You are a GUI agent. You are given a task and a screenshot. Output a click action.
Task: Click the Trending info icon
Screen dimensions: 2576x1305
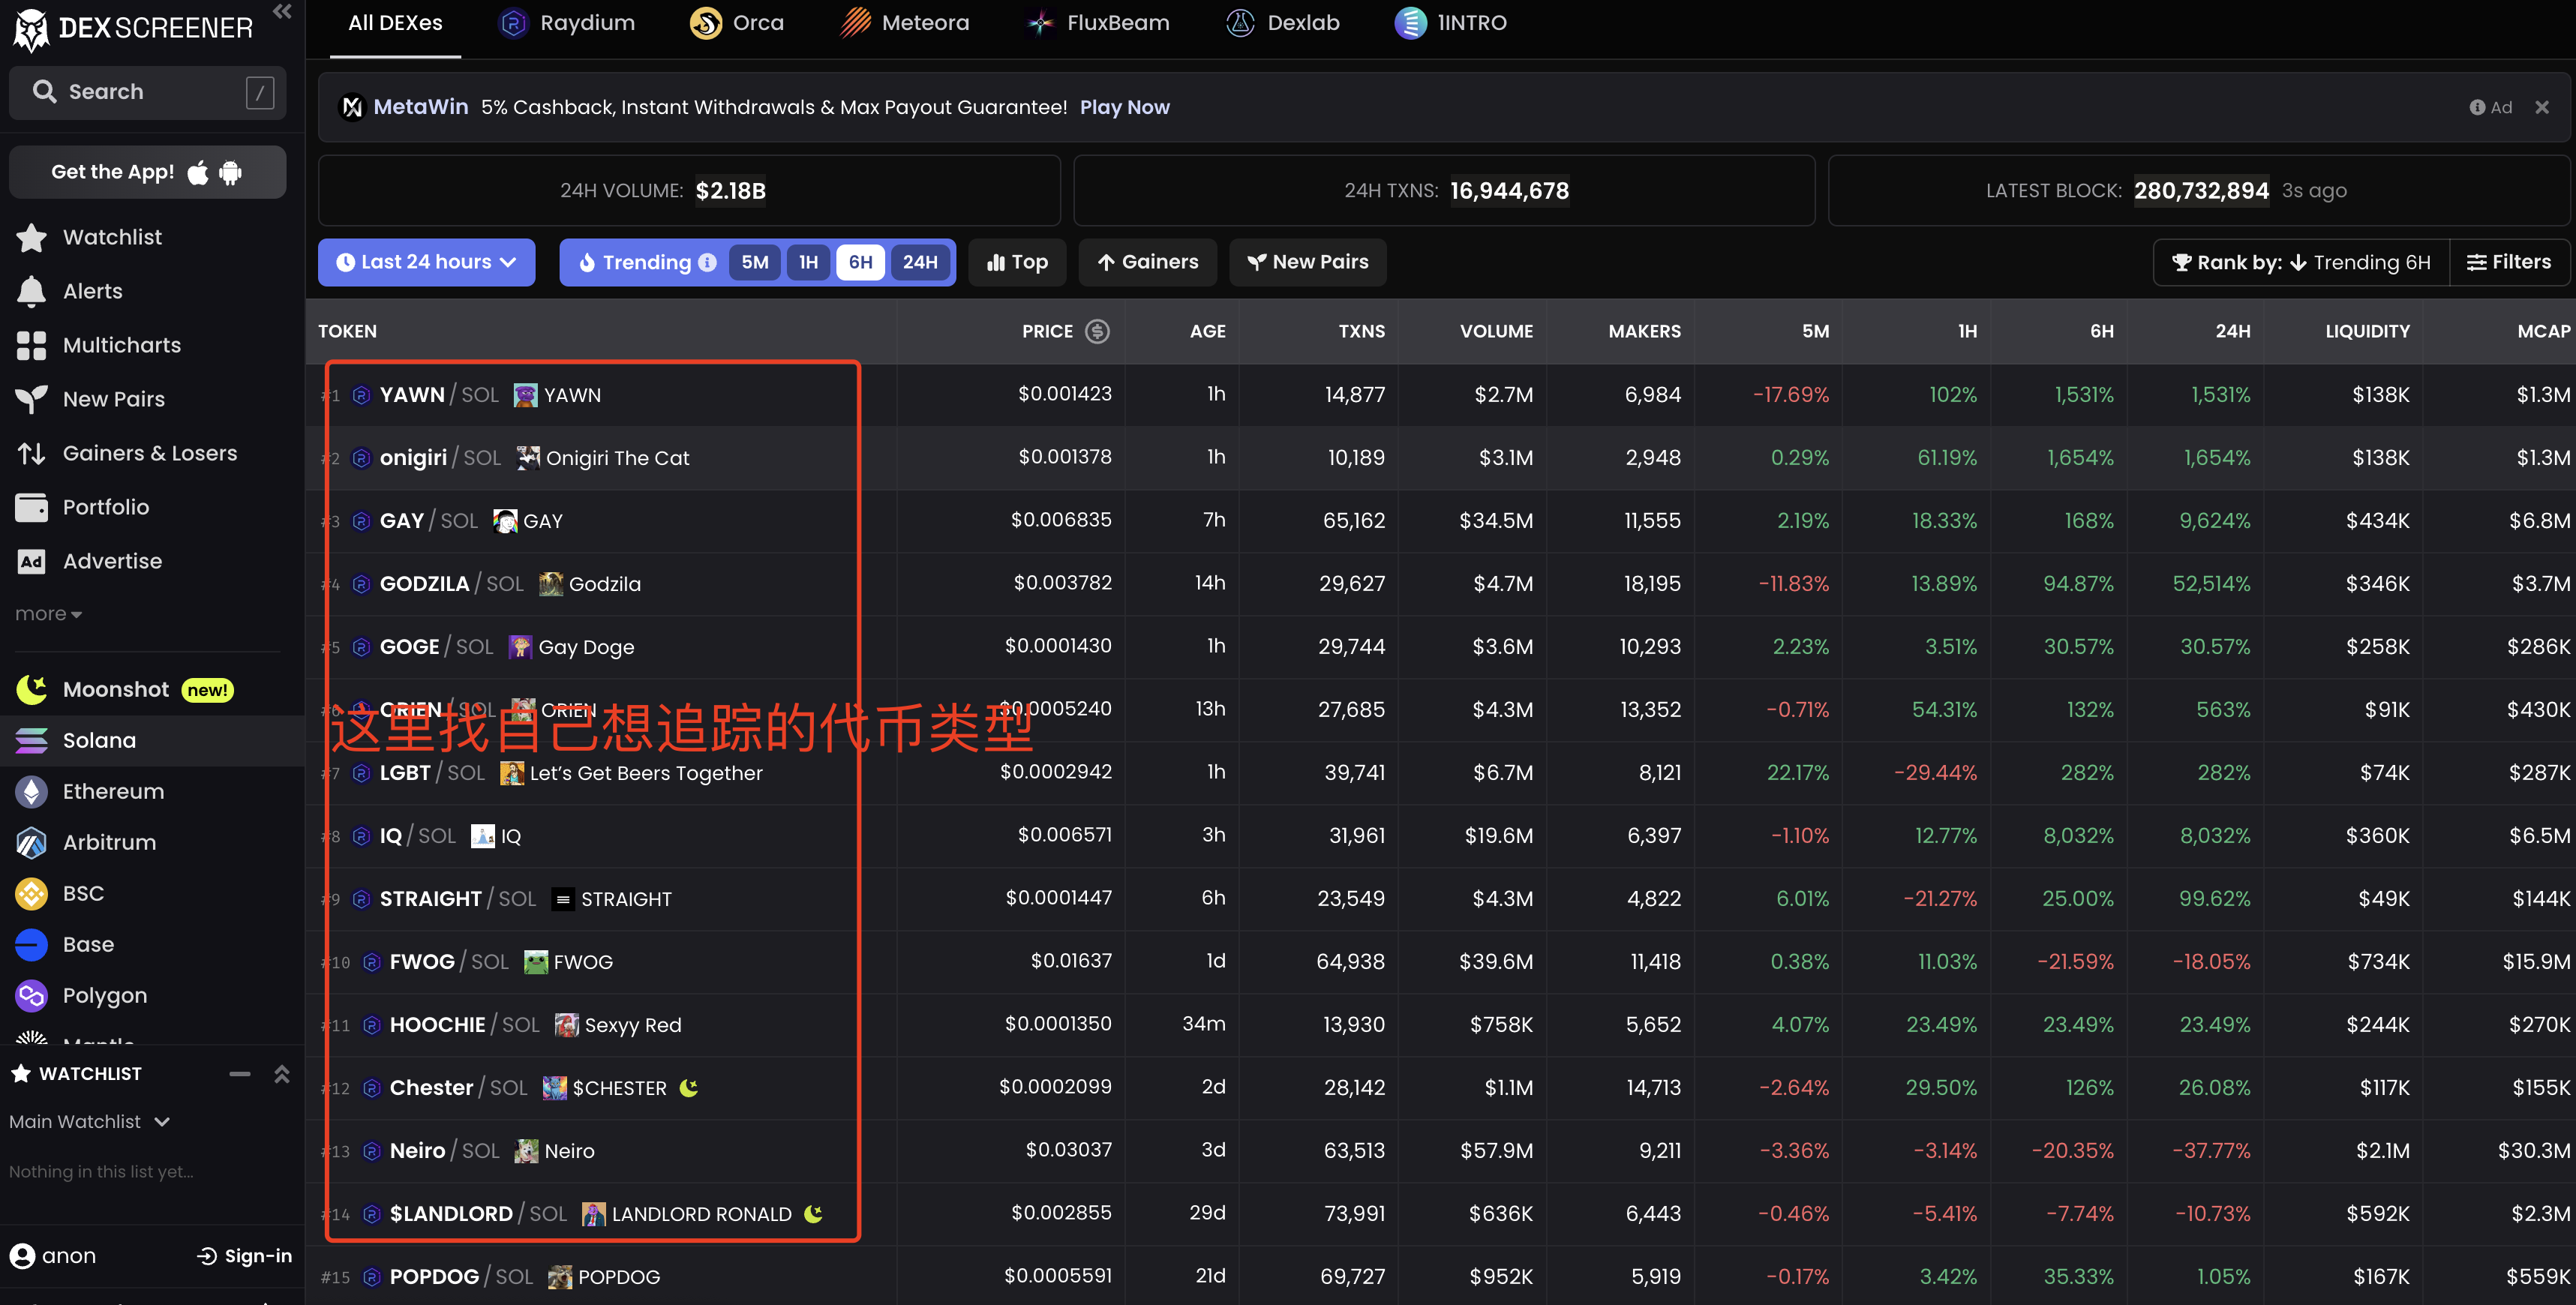point(707,262)
